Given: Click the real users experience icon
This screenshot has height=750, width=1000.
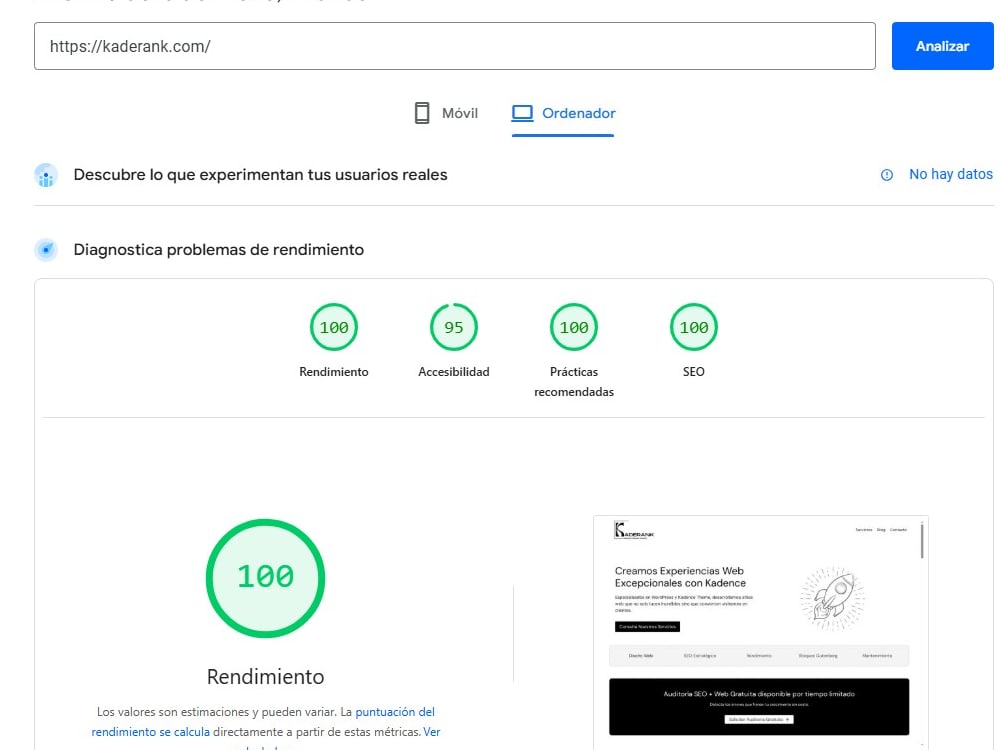Looking at the screenshot, I should 46,175.
